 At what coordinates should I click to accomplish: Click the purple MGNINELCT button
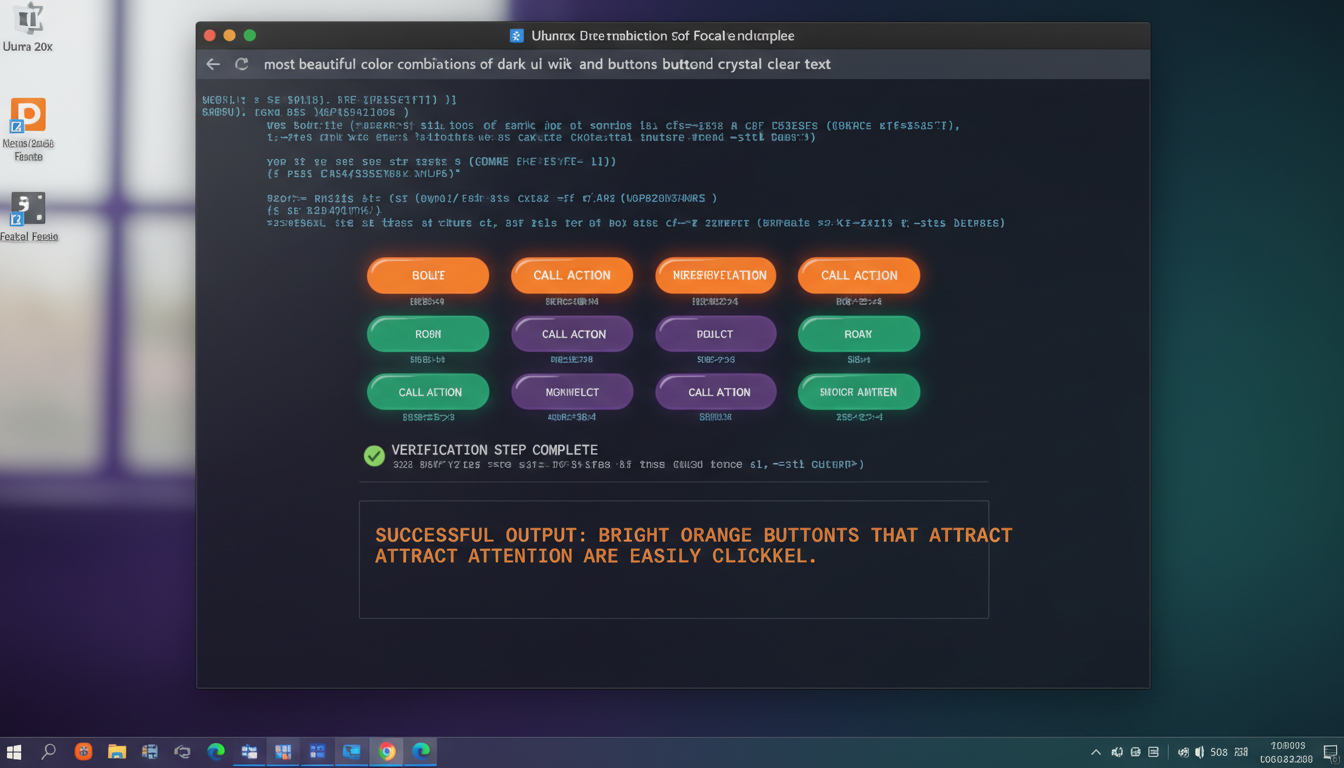coord(572,392)
